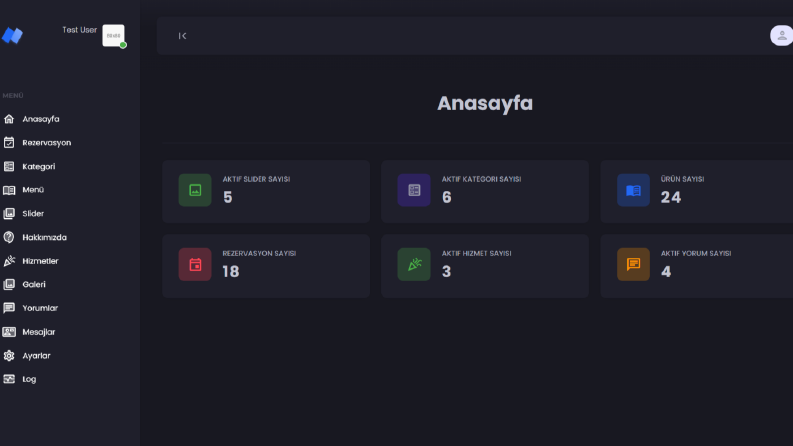Click the Ayarlar gear icon
The image size is (793, 446).
(9, 355)
